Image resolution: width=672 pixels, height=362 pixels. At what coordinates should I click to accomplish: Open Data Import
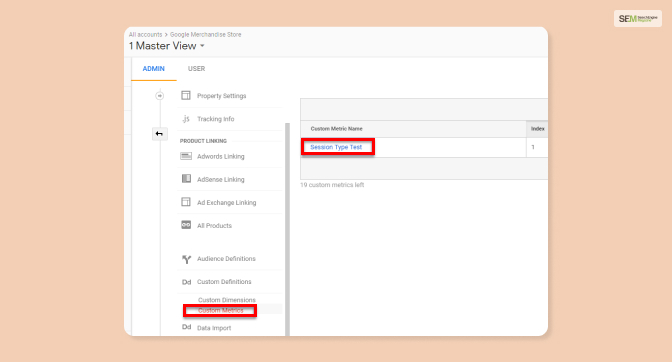pyautogui.click(x=214, y=328)
